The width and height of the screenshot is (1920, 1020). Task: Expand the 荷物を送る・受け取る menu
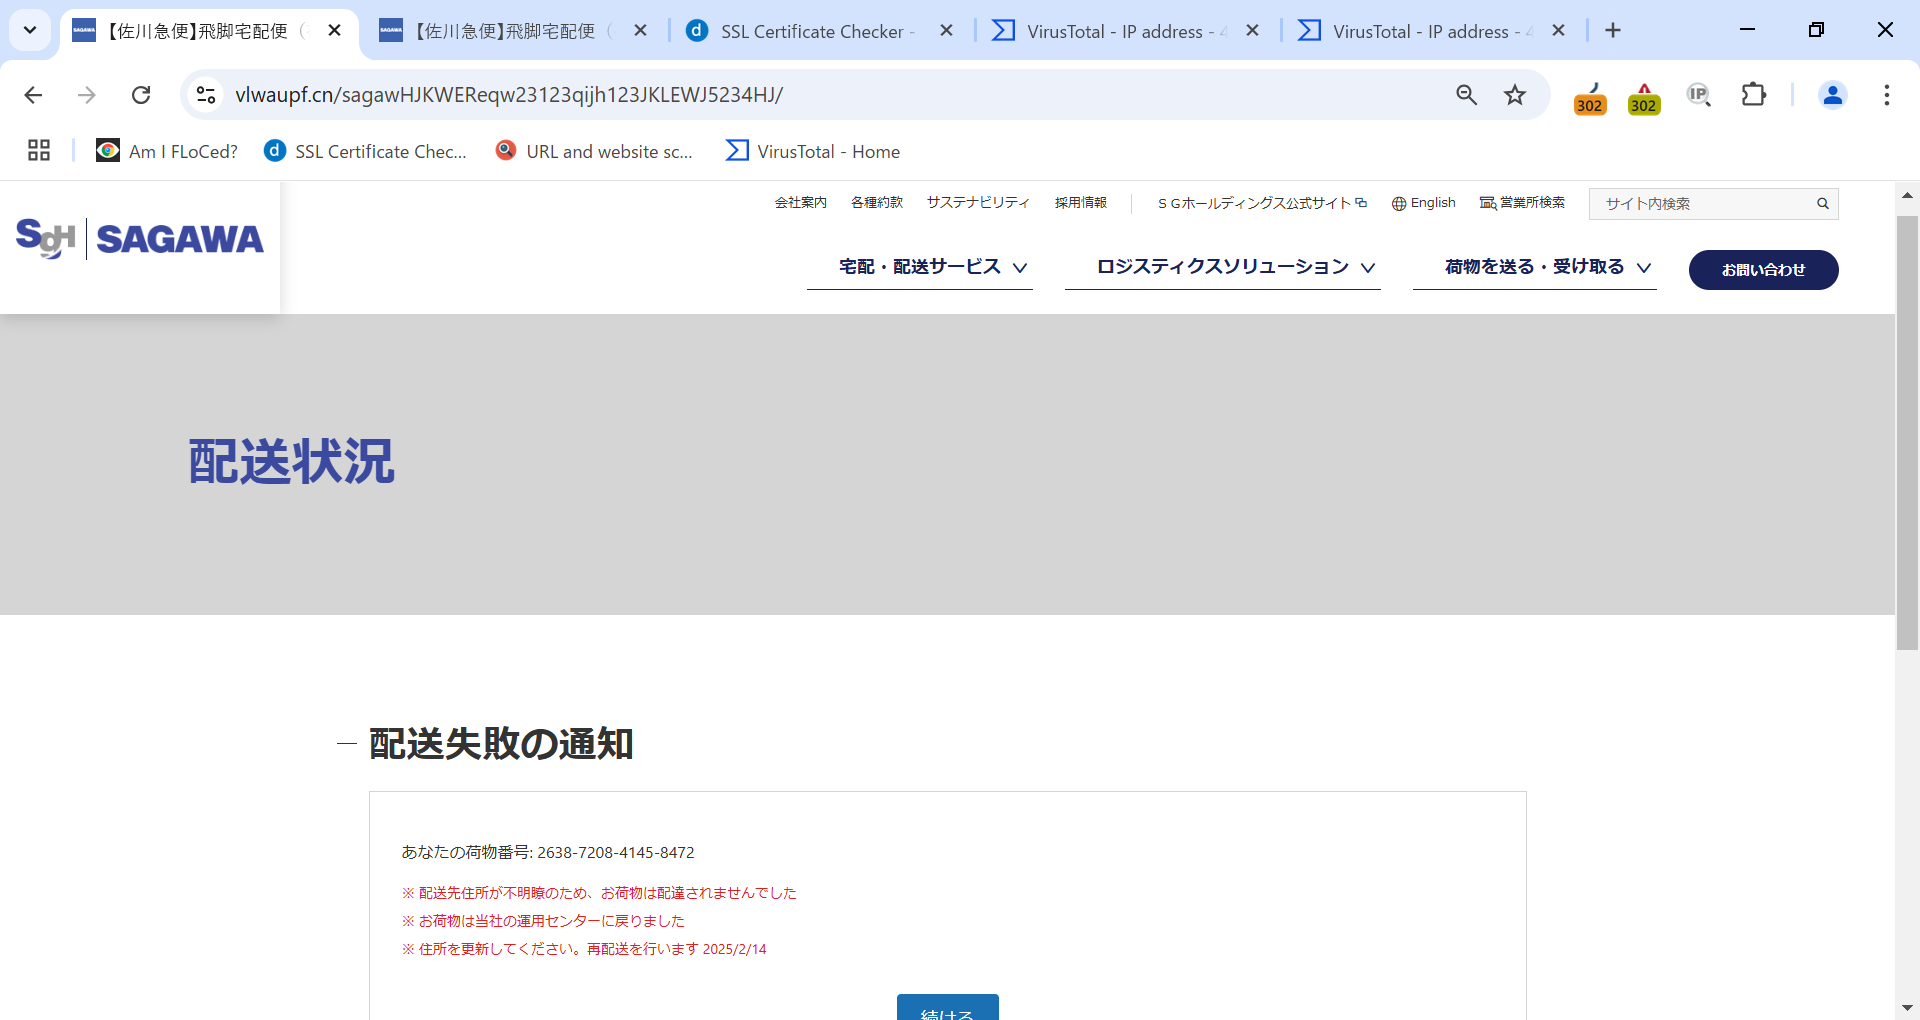pos(1535,267)
